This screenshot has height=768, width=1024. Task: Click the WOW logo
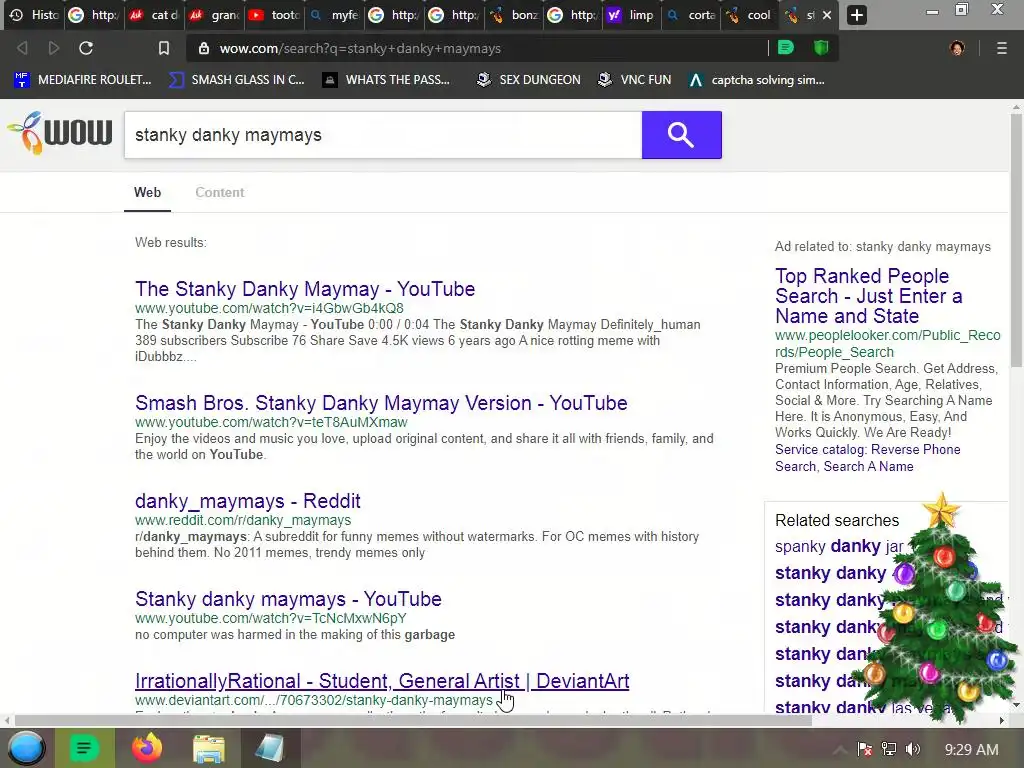click(59, 133)
